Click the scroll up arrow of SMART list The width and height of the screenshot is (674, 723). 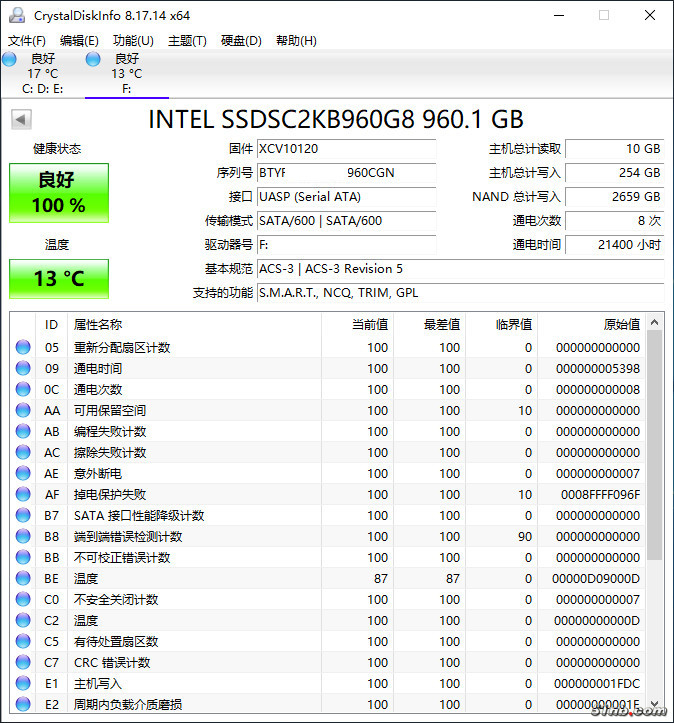[x=654, y=322]
